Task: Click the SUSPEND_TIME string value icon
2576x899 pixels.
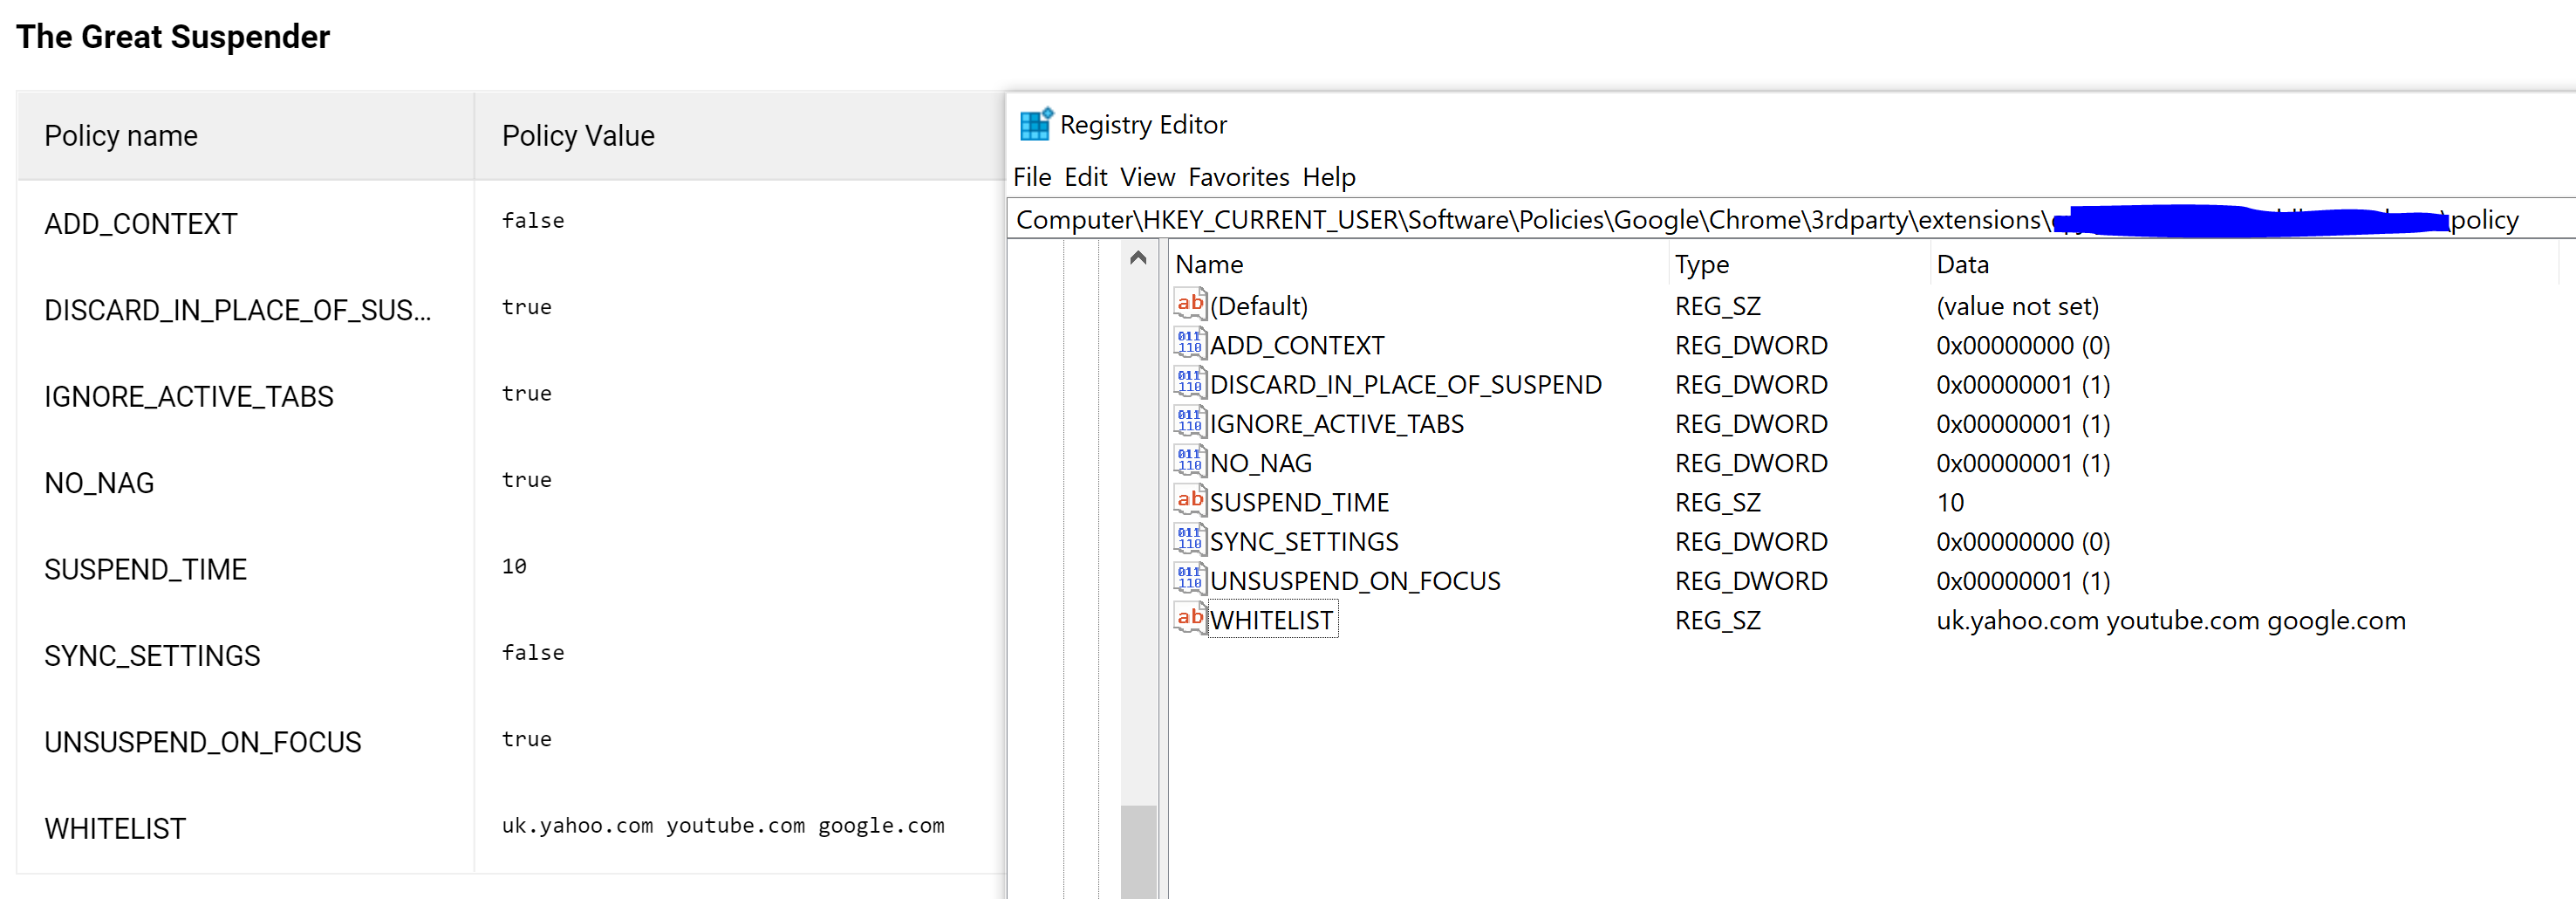Action: pos(1189,500)
